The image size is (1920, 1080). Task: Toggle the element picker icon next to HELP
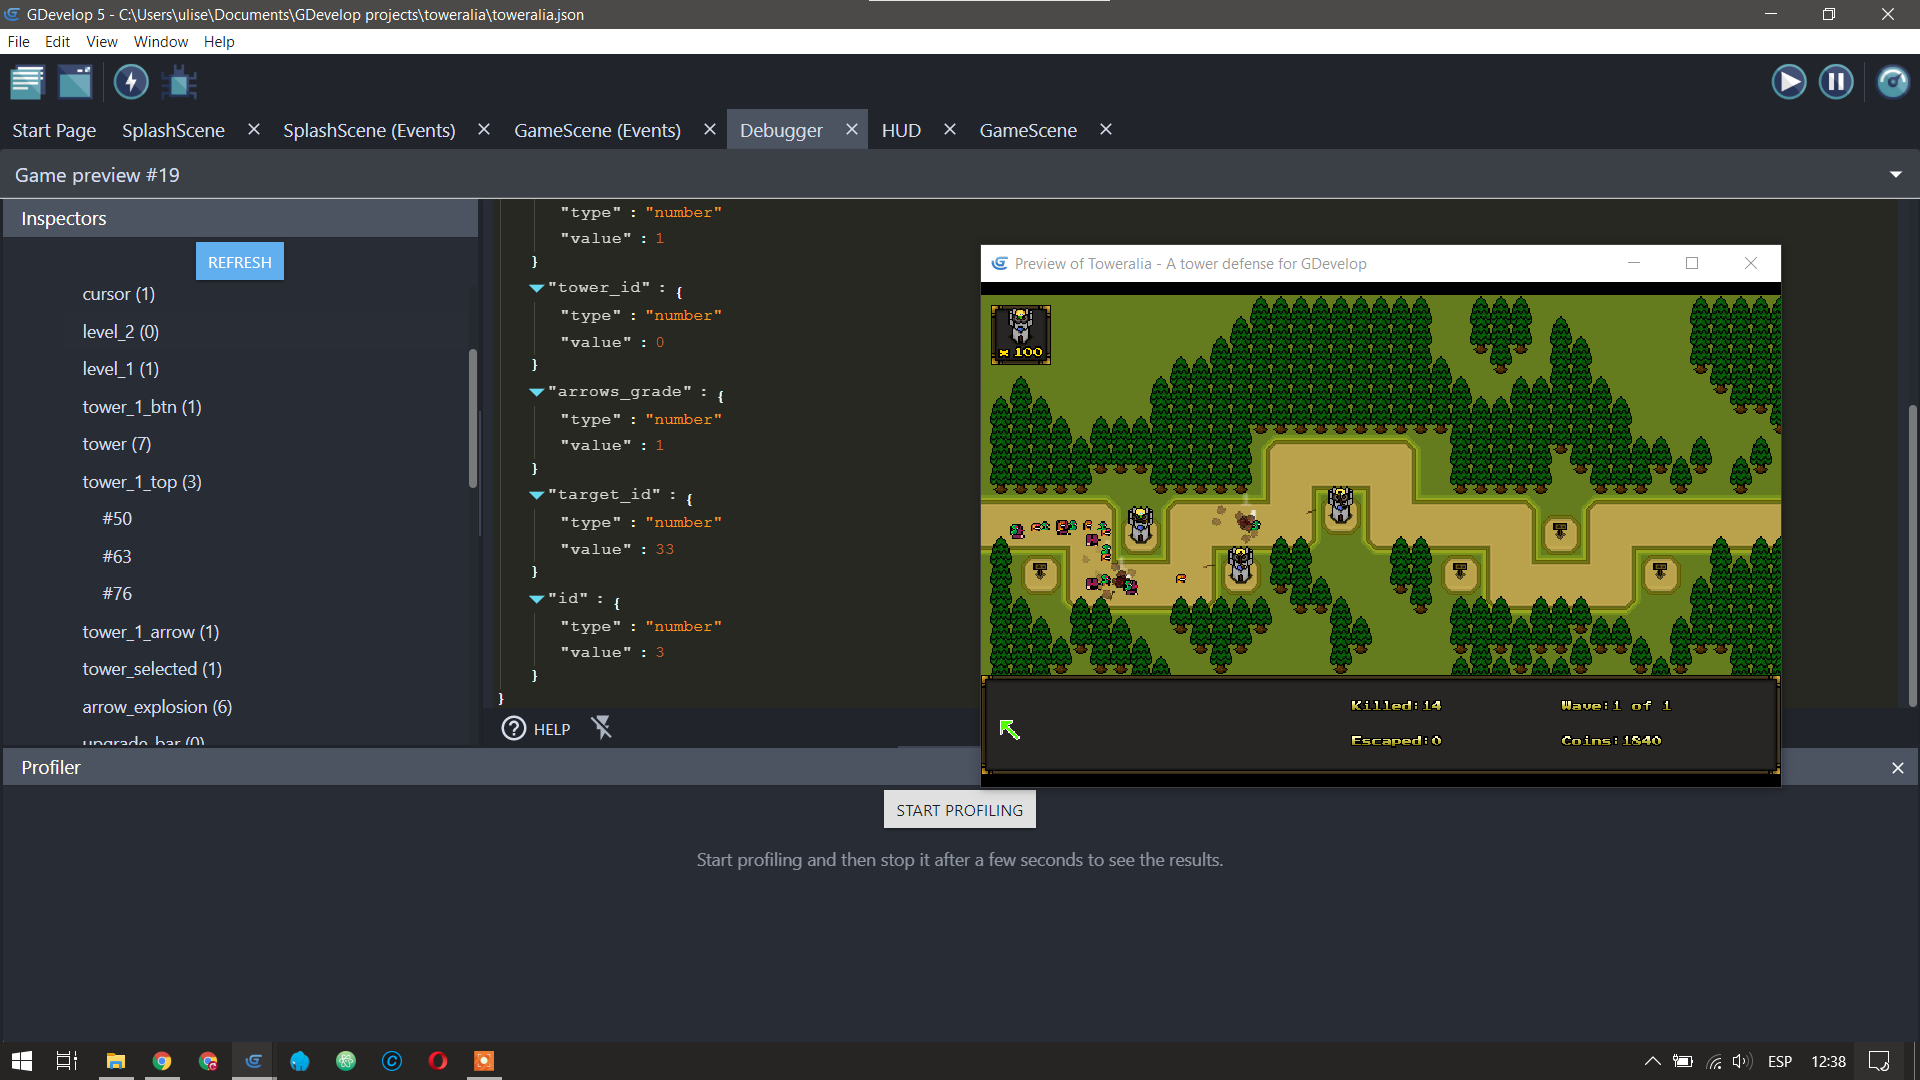tap(602, 728)
